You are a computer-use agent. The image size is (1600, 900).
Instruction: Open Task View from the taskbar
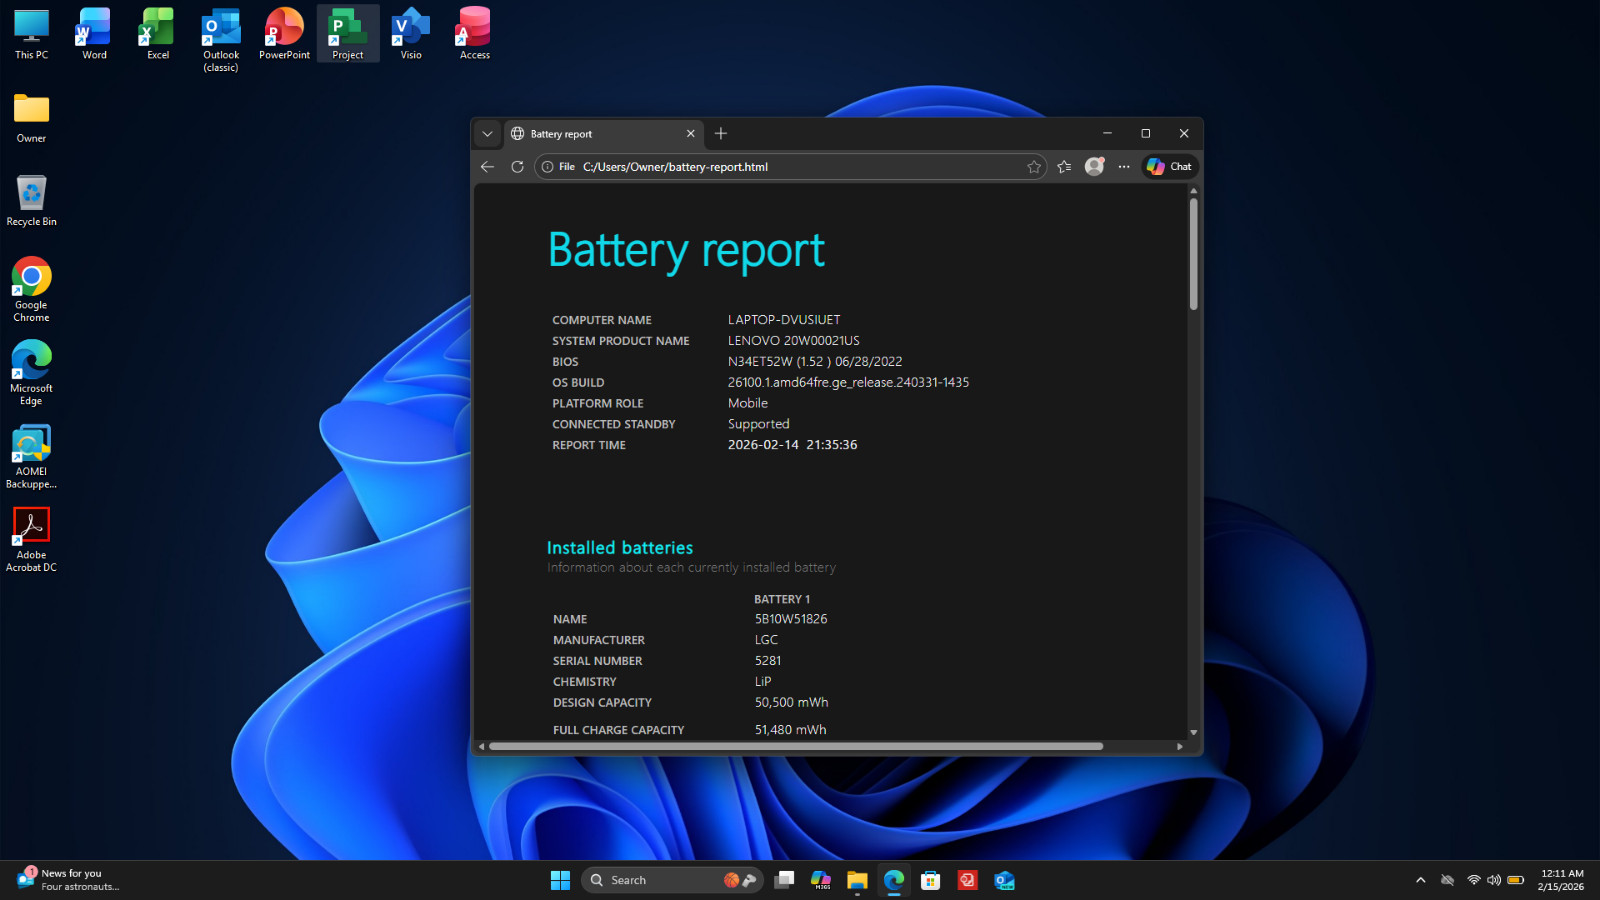(x=785, y=880)
